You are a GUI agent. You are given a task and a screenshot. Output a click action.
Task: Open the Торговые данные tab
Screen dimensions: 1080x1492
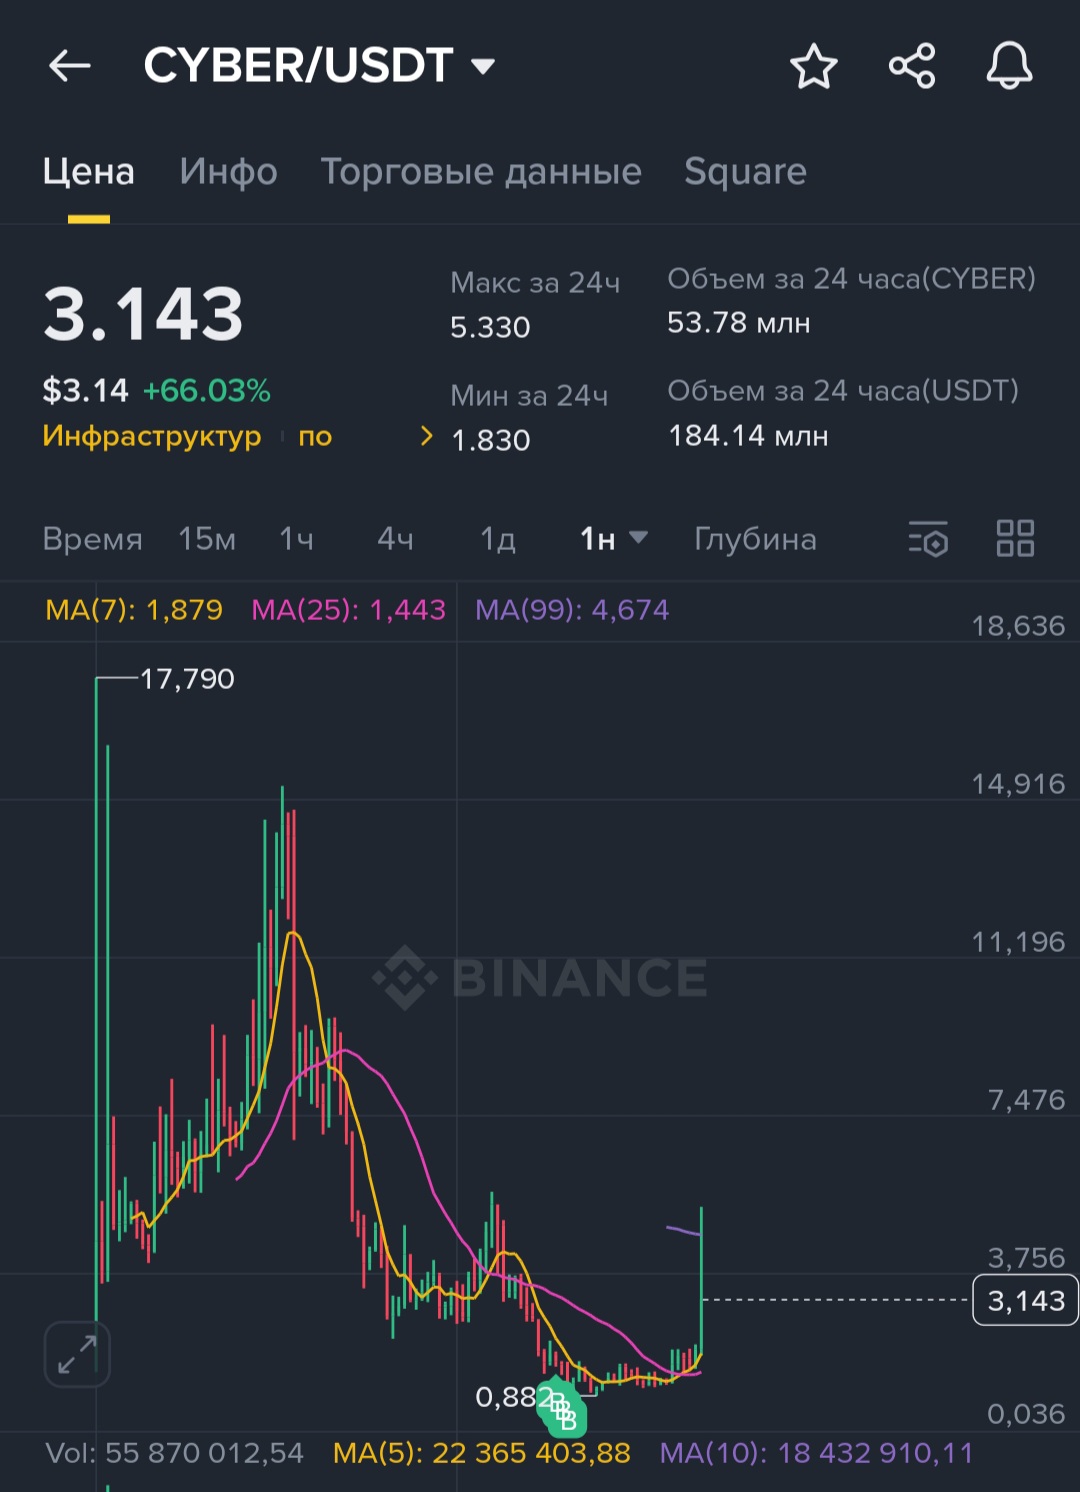[481, 171]
